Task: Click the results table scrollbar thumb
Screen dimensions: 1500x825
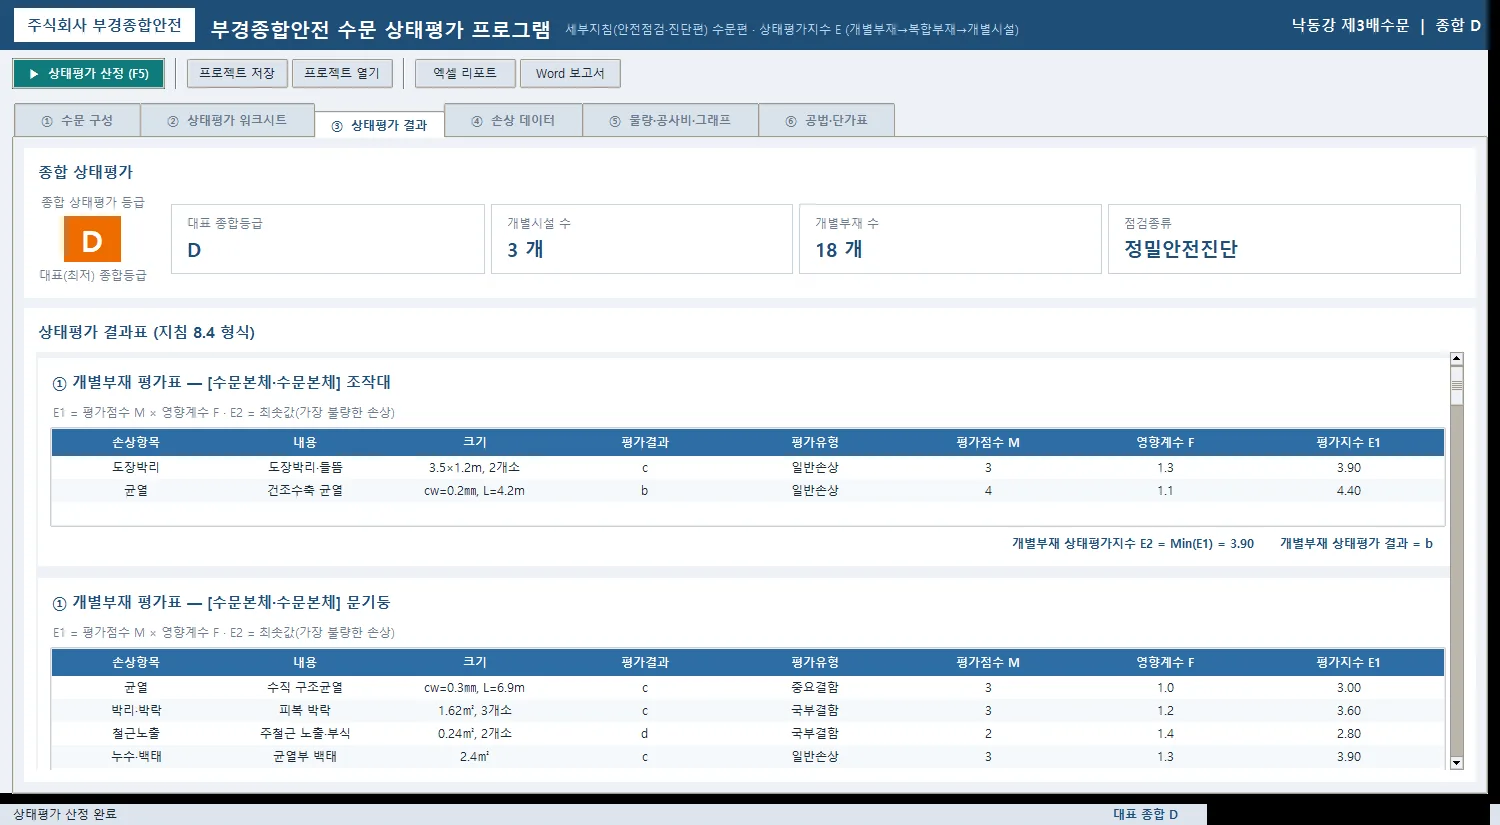Action: 1457,386
